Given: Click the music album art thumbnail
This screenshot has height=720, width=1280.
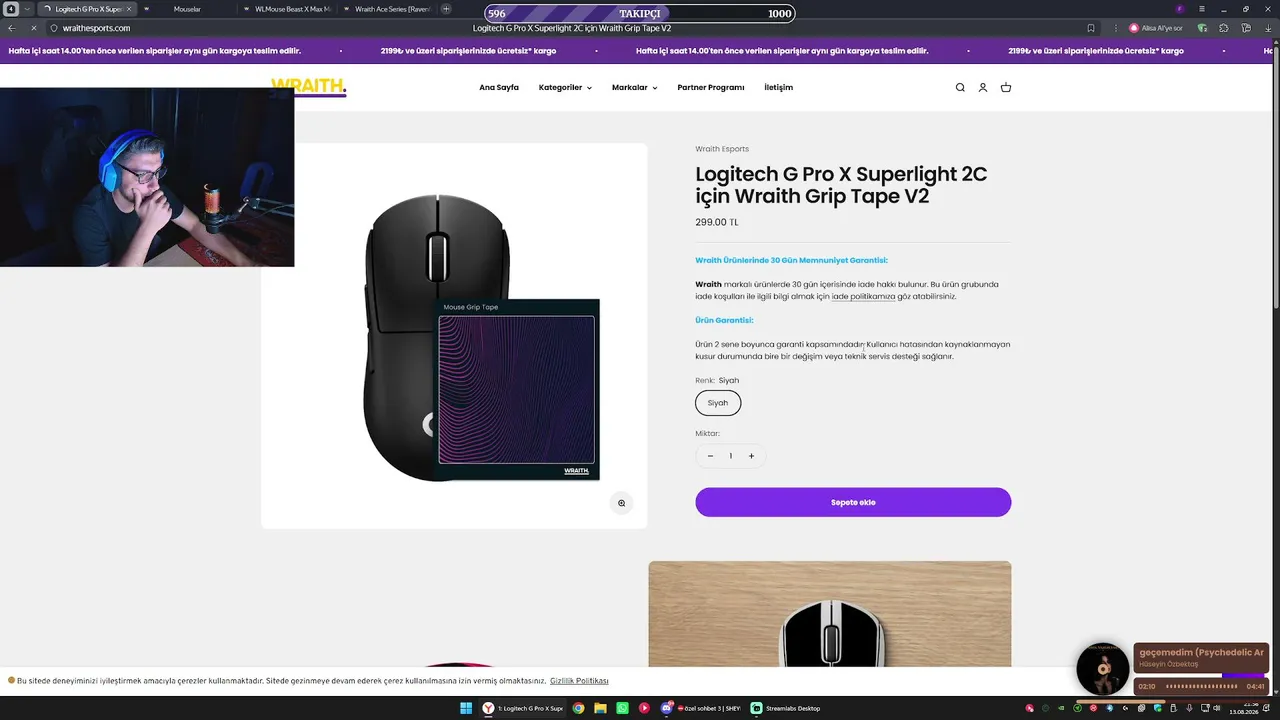Looking at the screenshot, I should 1103,669.
